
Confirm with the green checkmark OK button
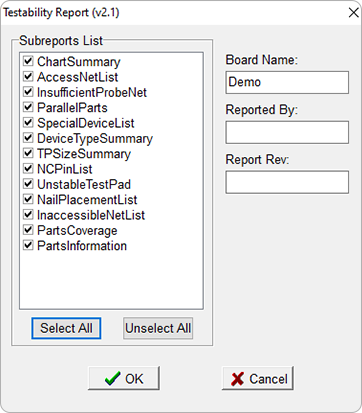pos(124,378)
